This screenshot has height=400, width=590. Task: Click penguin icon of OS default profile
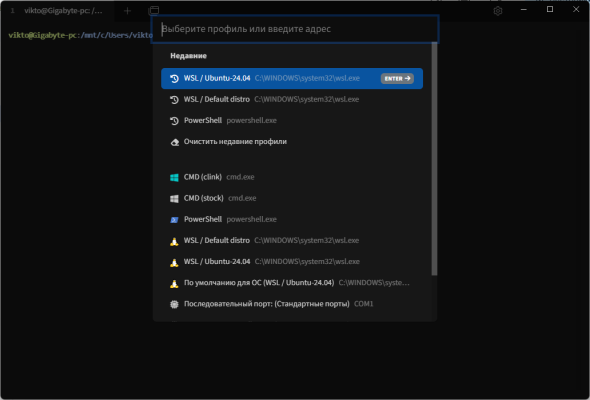pos(174,283)
